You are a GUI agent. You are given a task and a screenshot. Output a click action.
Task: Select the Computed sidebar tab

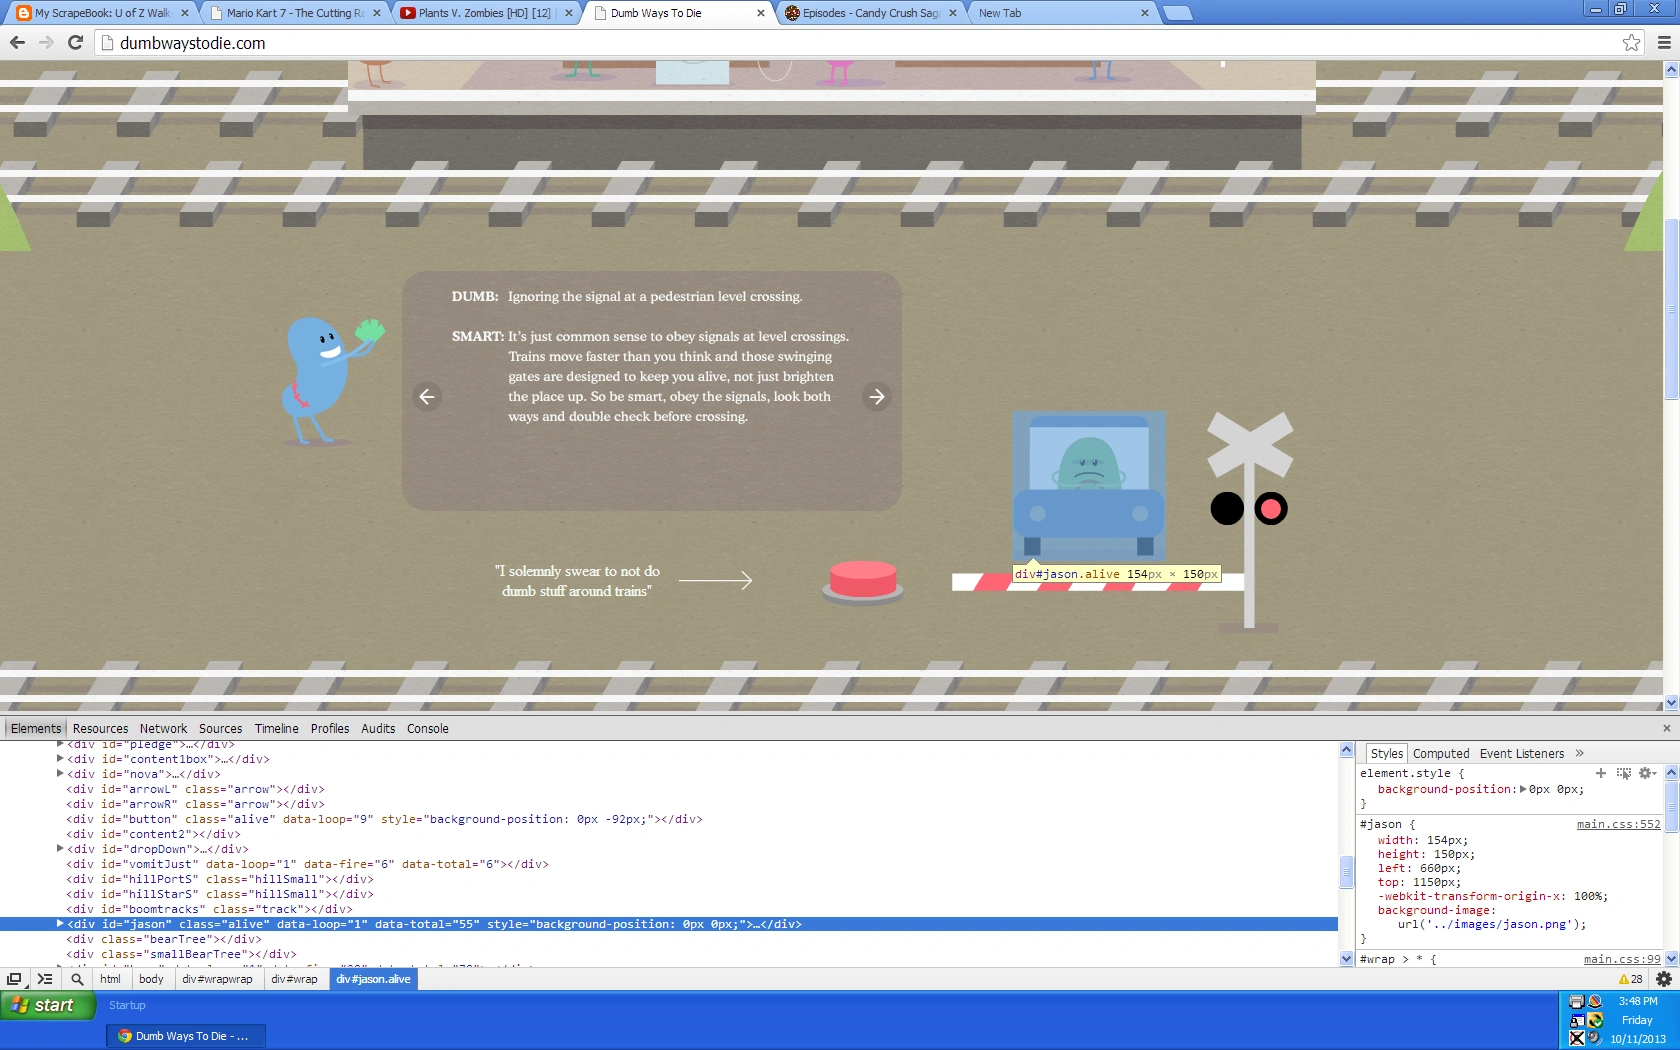[x=1441, y=753]
